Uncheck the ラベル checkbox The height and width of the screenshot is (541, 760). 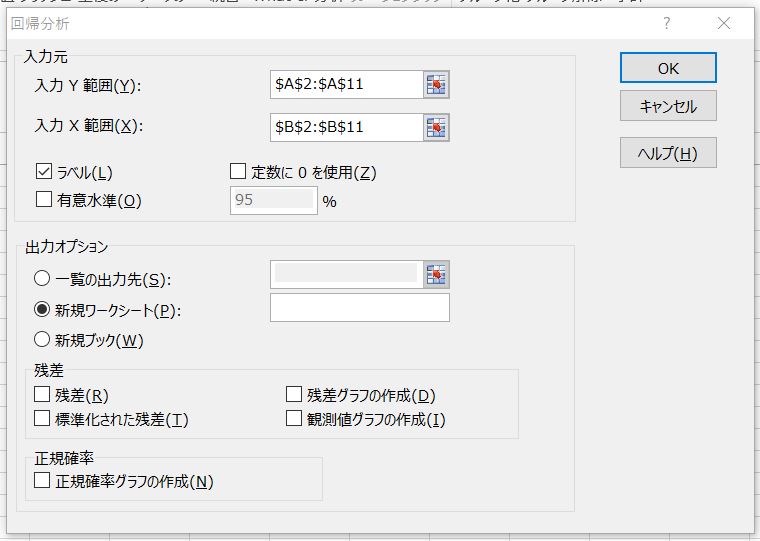tap(44, 172)
